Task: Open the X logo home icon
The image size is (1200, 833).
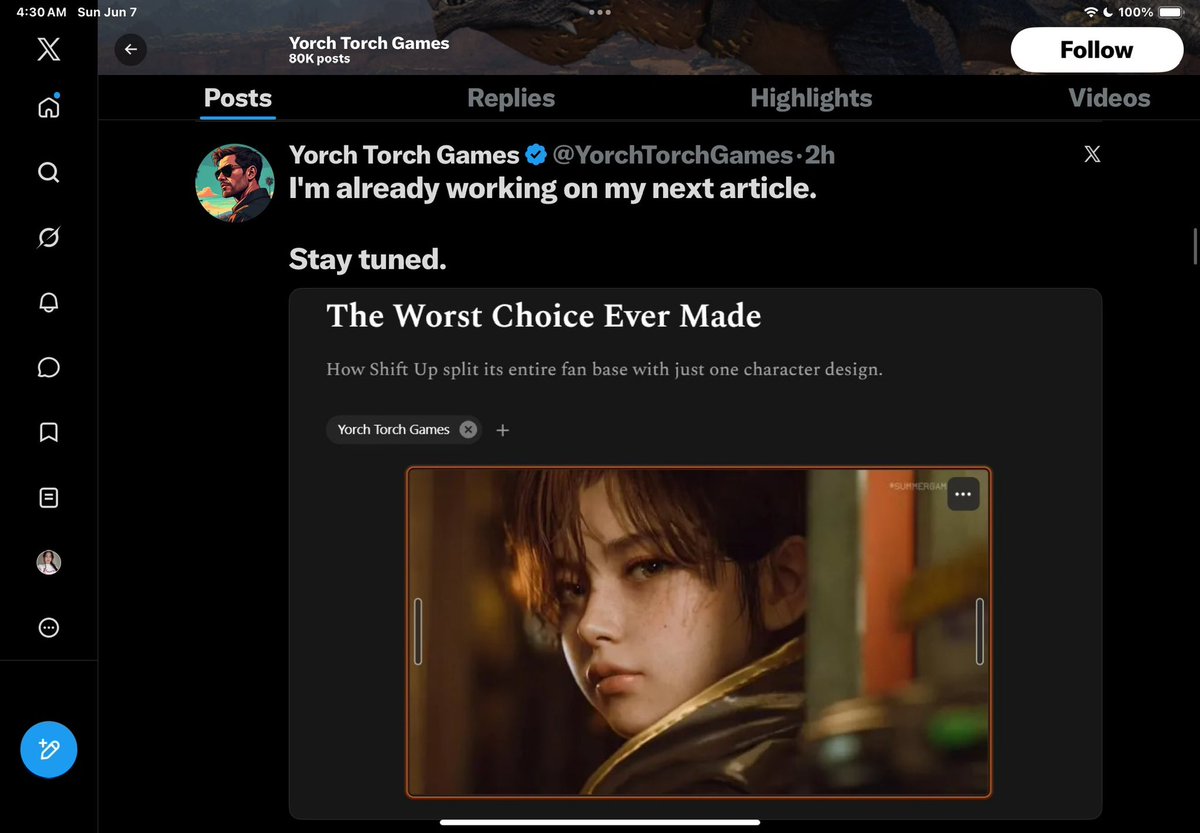Action: [48, 48]
